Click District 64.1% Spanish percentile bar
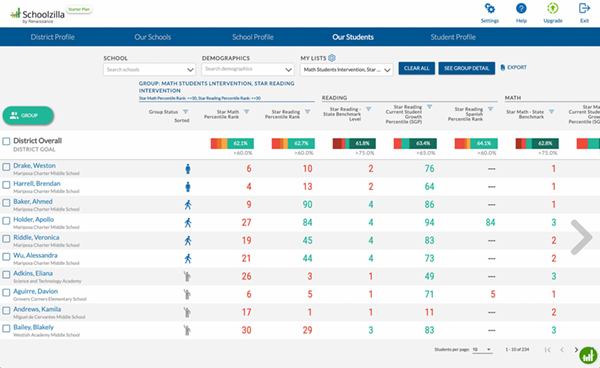The height and width of the screenshot is (368, 600). click(x=476, y=143)
